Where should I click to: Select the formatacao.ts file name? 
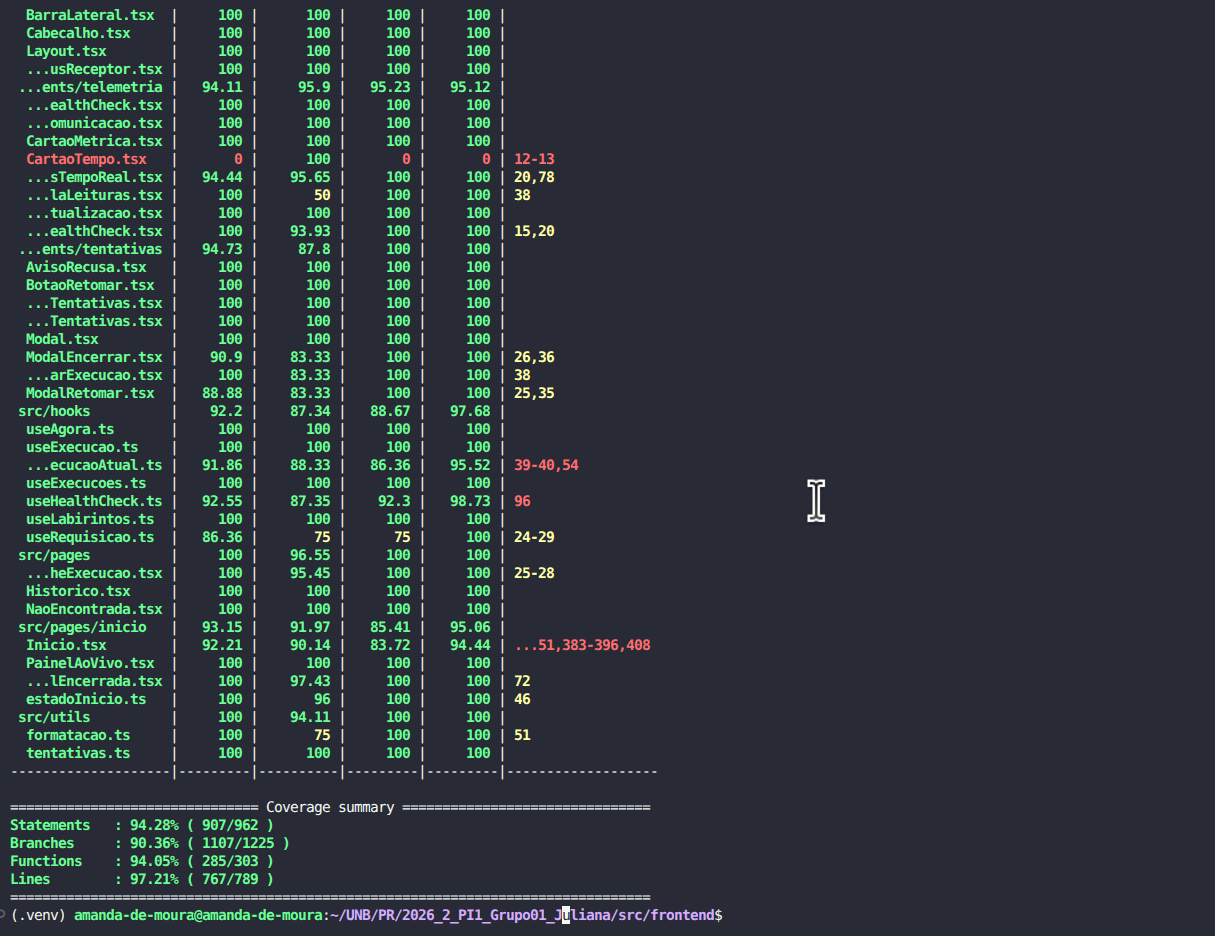[x=78, y=735]
